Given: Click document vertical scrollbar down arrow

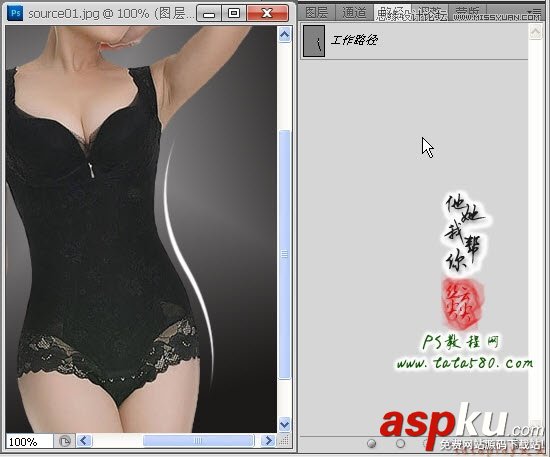Looking at the screenshot, I should tap(284, 425).
